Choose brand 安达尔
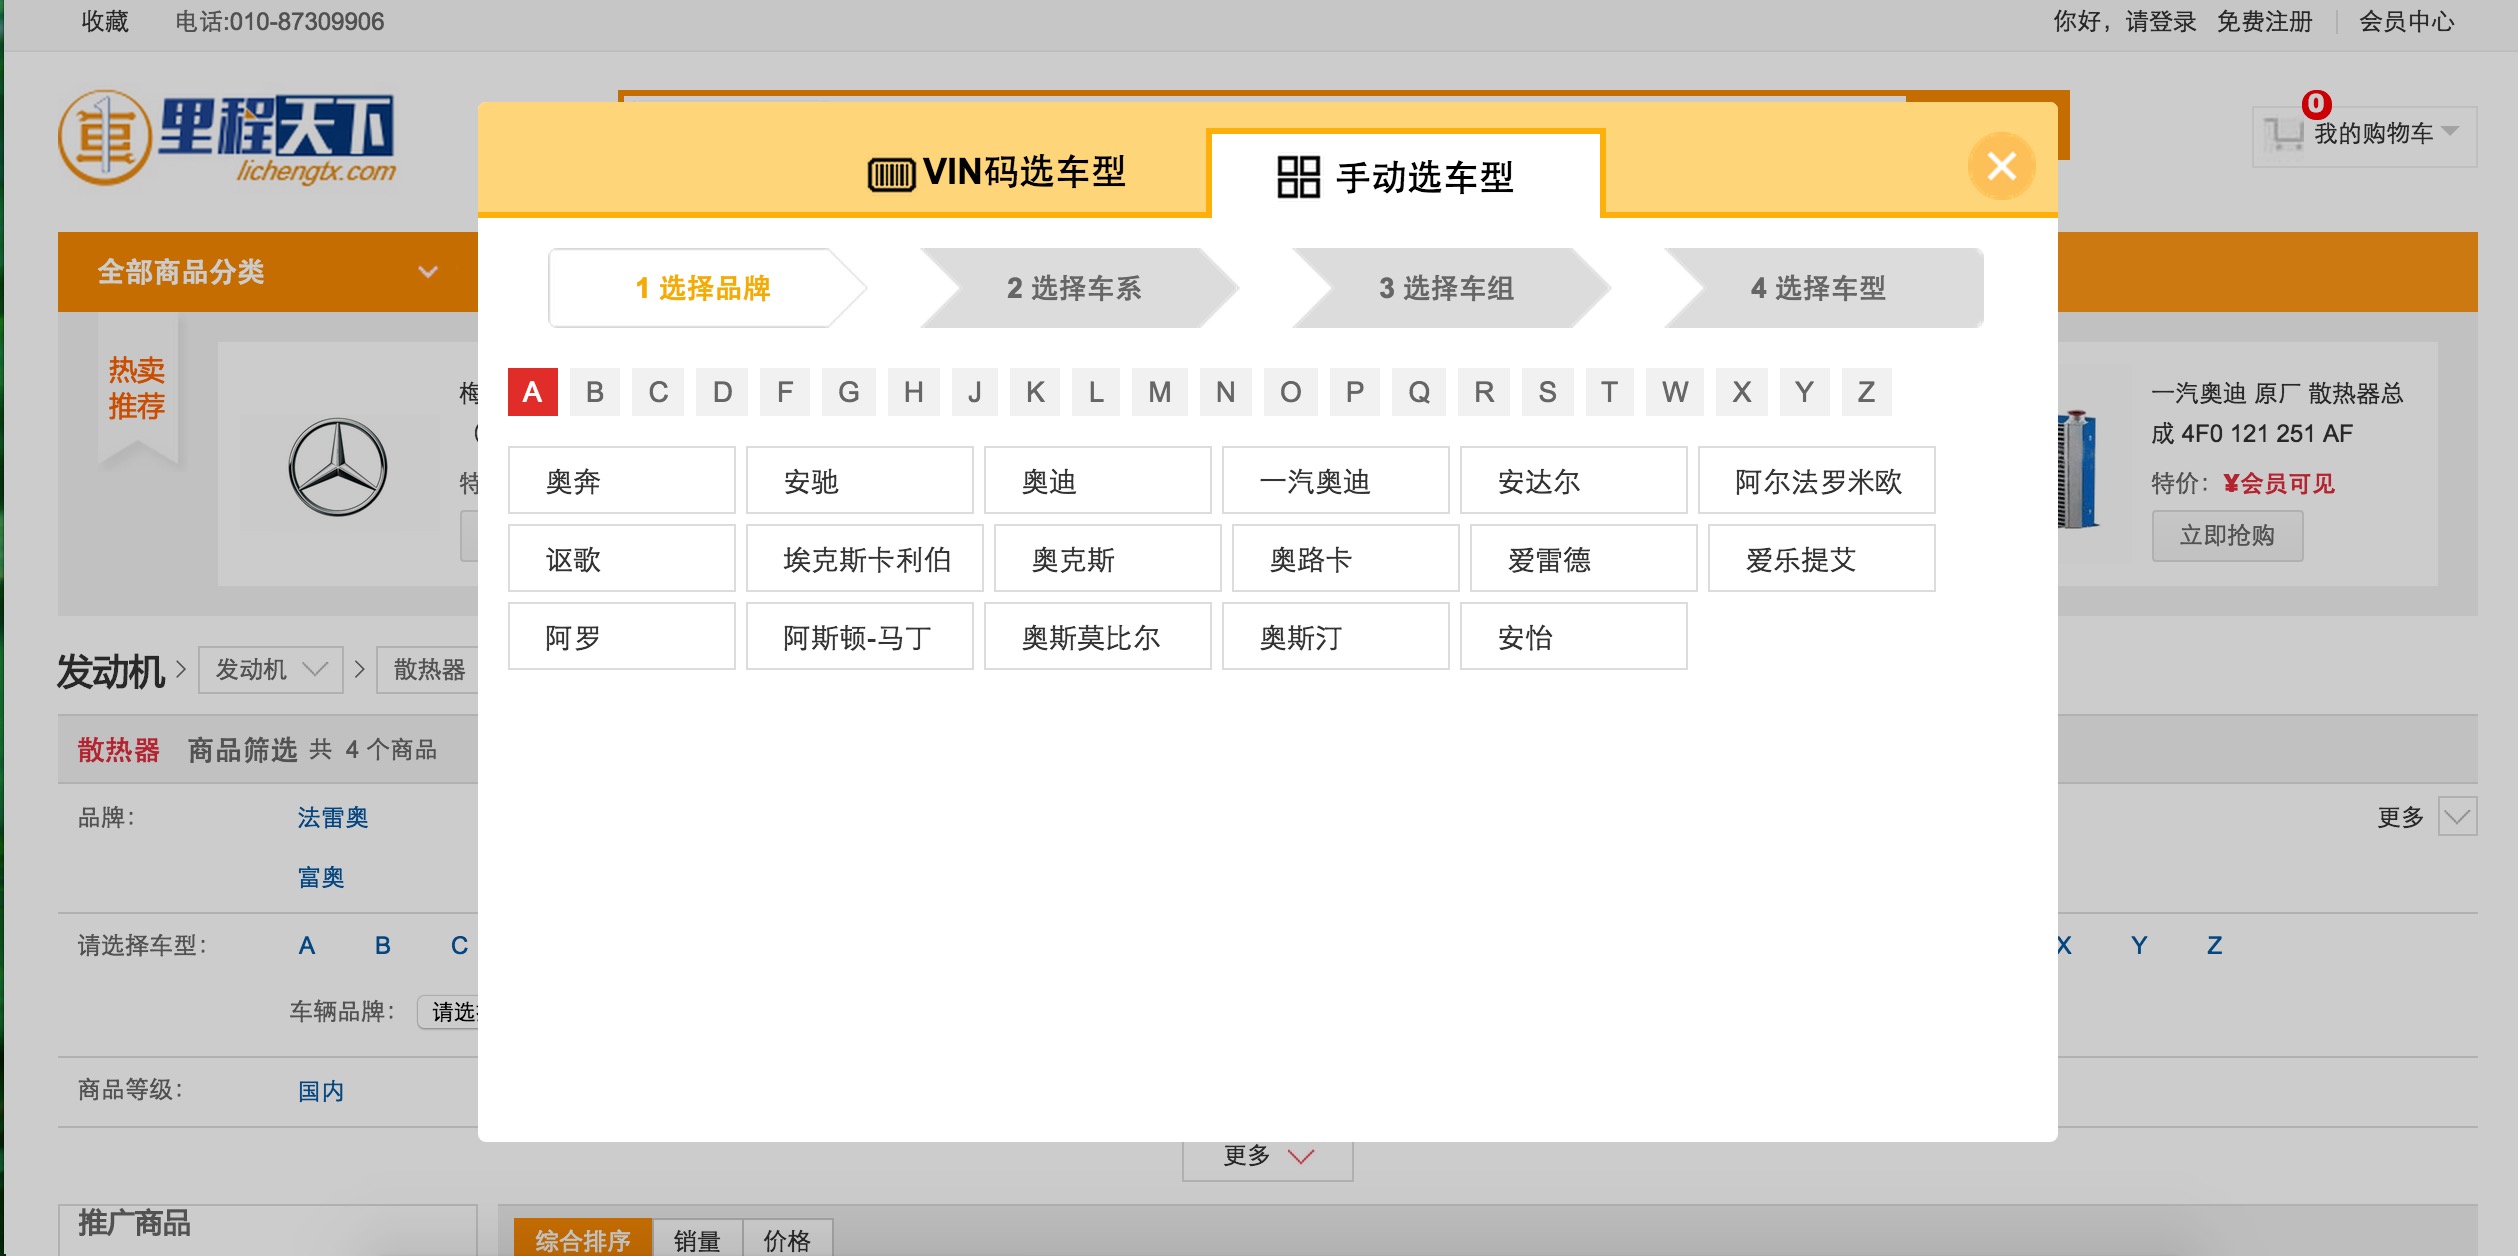2518x1256 pixels. tap(1574, 481)
